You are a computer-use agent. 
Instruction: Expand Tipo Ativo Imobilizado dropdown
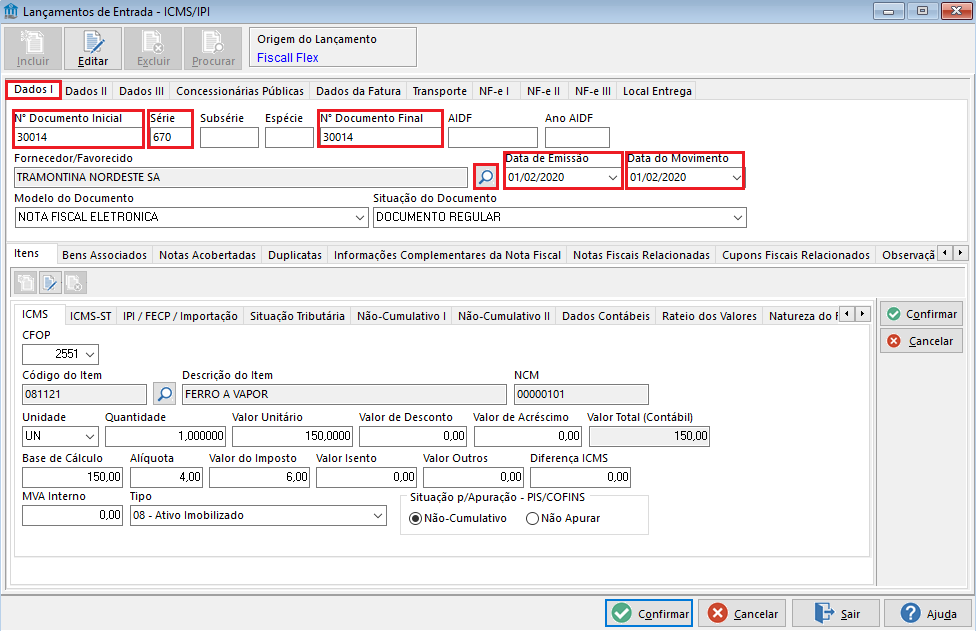[378, 515]
